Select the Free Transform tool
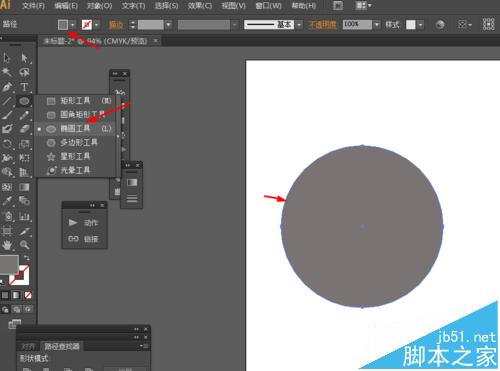Screen dimensions: 500x371 pyautogui.click(x=24, y=158)
